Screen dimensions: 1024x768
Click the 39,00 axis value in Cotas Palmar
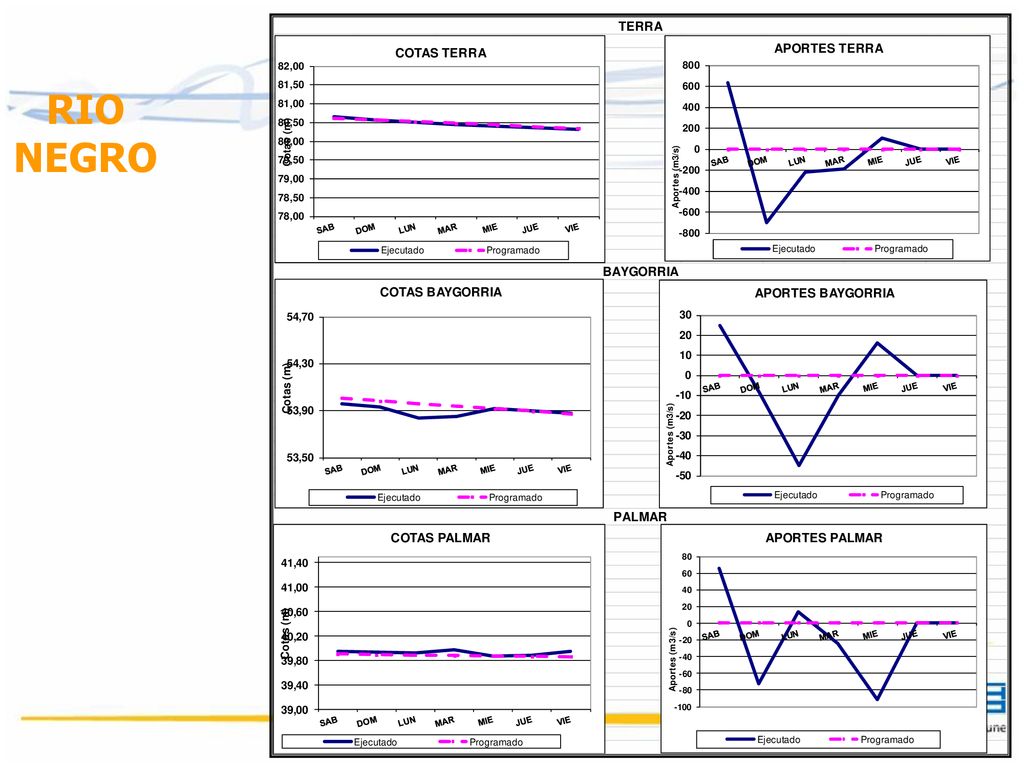tap(294, 710)
